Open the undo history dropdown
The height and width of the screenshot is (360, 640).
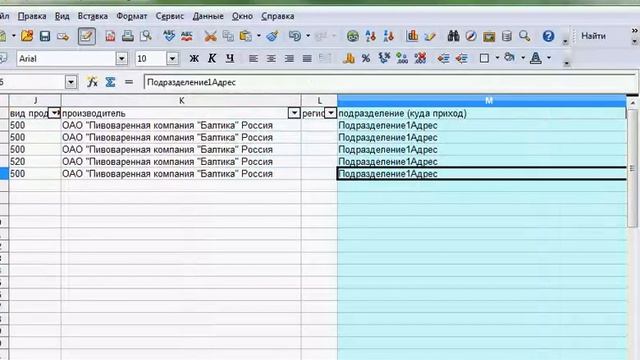click(x=308, y=36)
